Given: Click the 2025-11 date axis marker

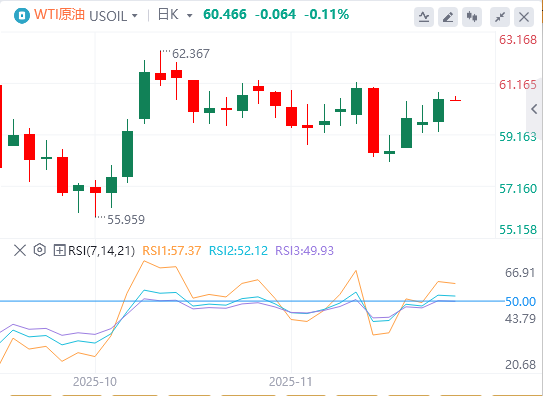Looking at the screenshot, I should tap(291, 382).
